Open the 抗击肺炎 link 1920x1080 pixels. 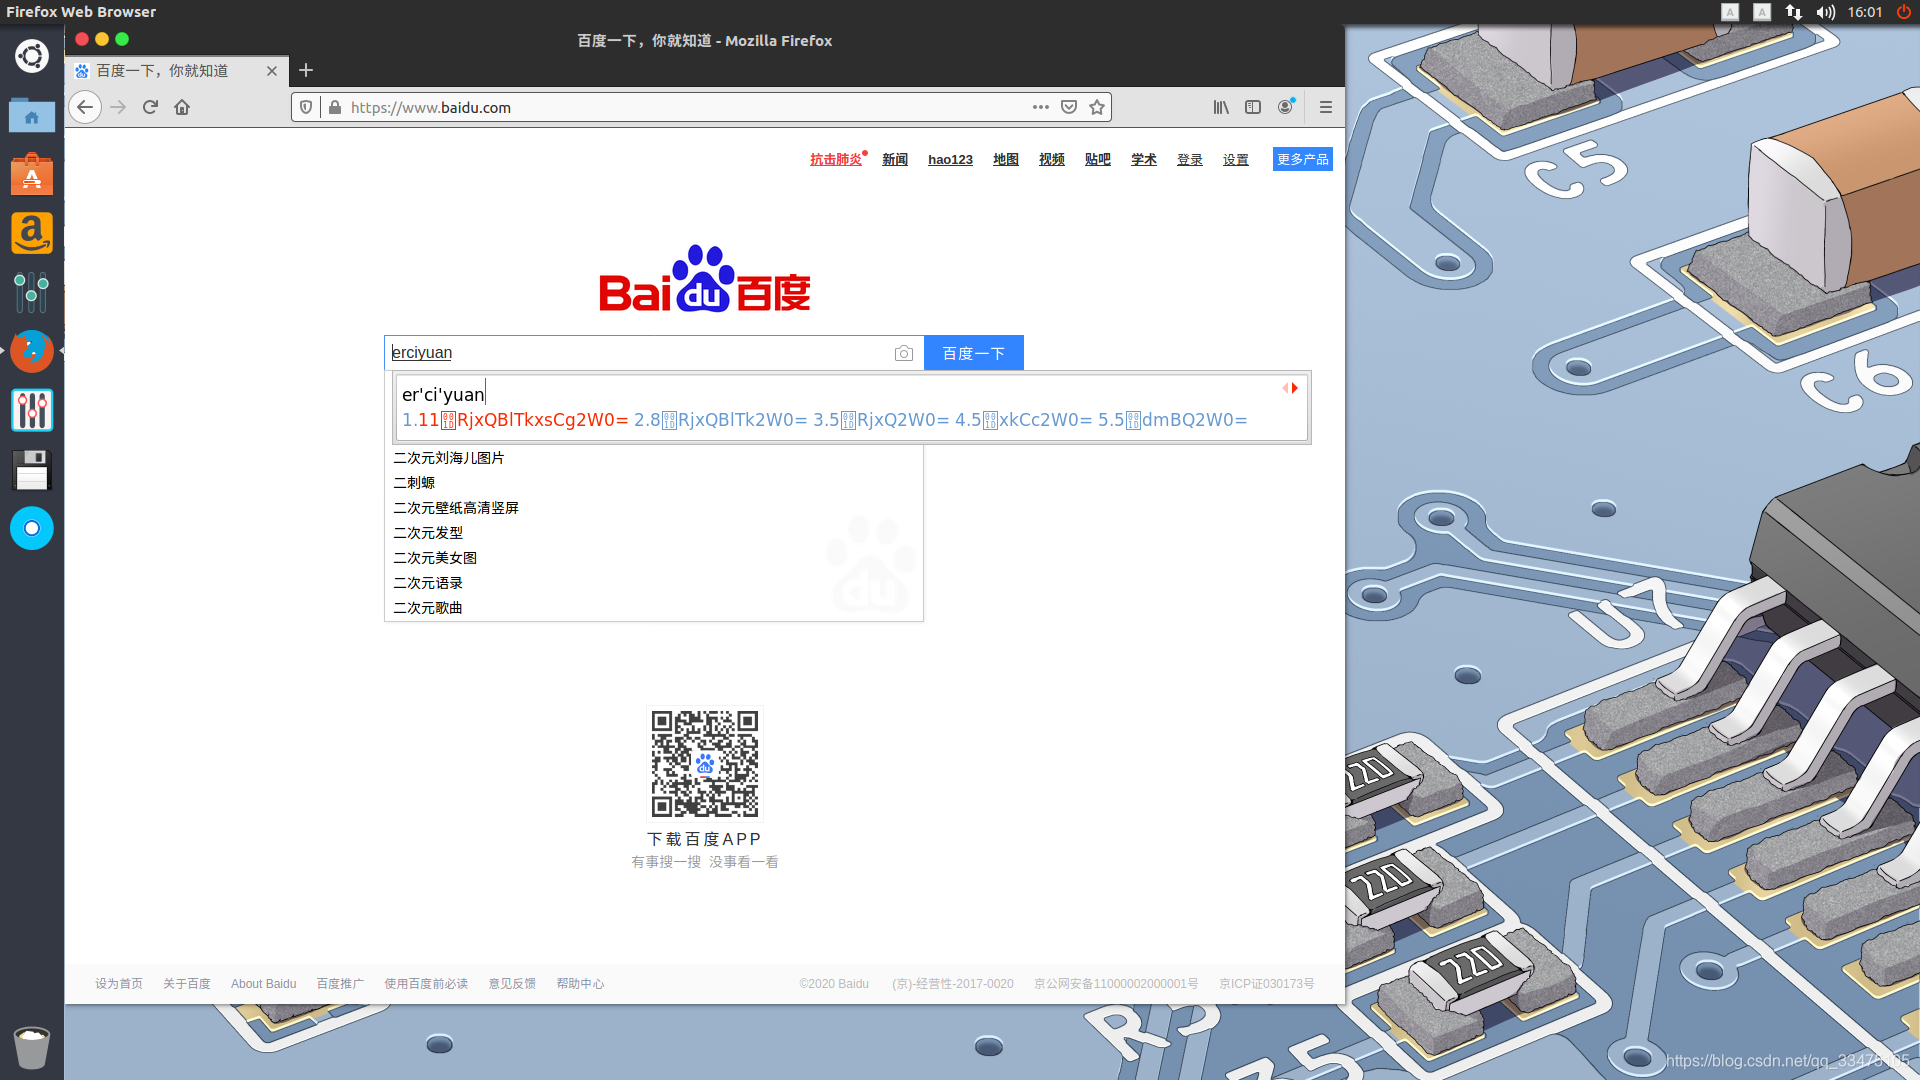[x=836, y=160]
